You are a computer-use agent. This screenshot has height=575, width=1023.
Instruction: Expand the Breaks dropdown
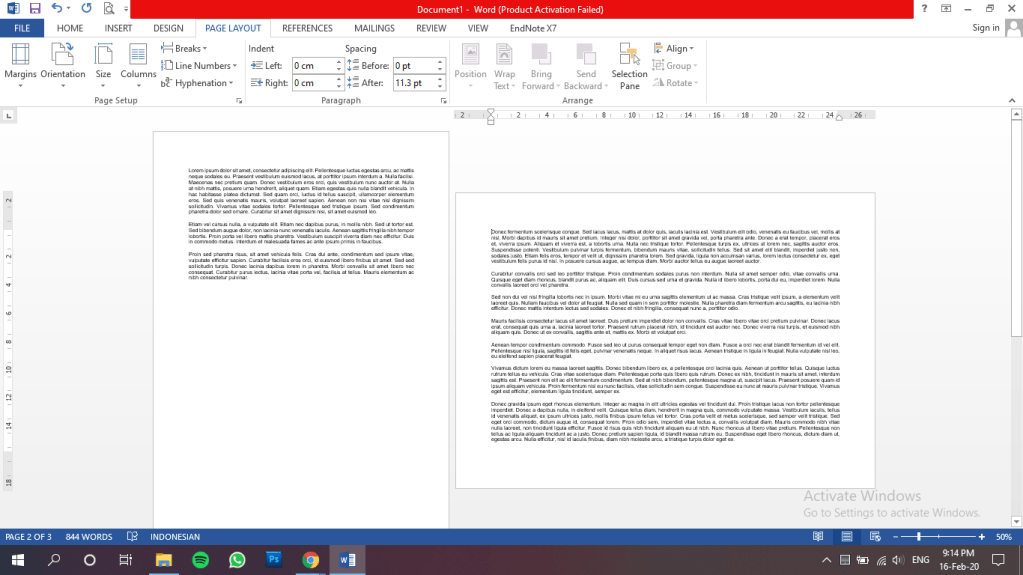pos(189,48)
